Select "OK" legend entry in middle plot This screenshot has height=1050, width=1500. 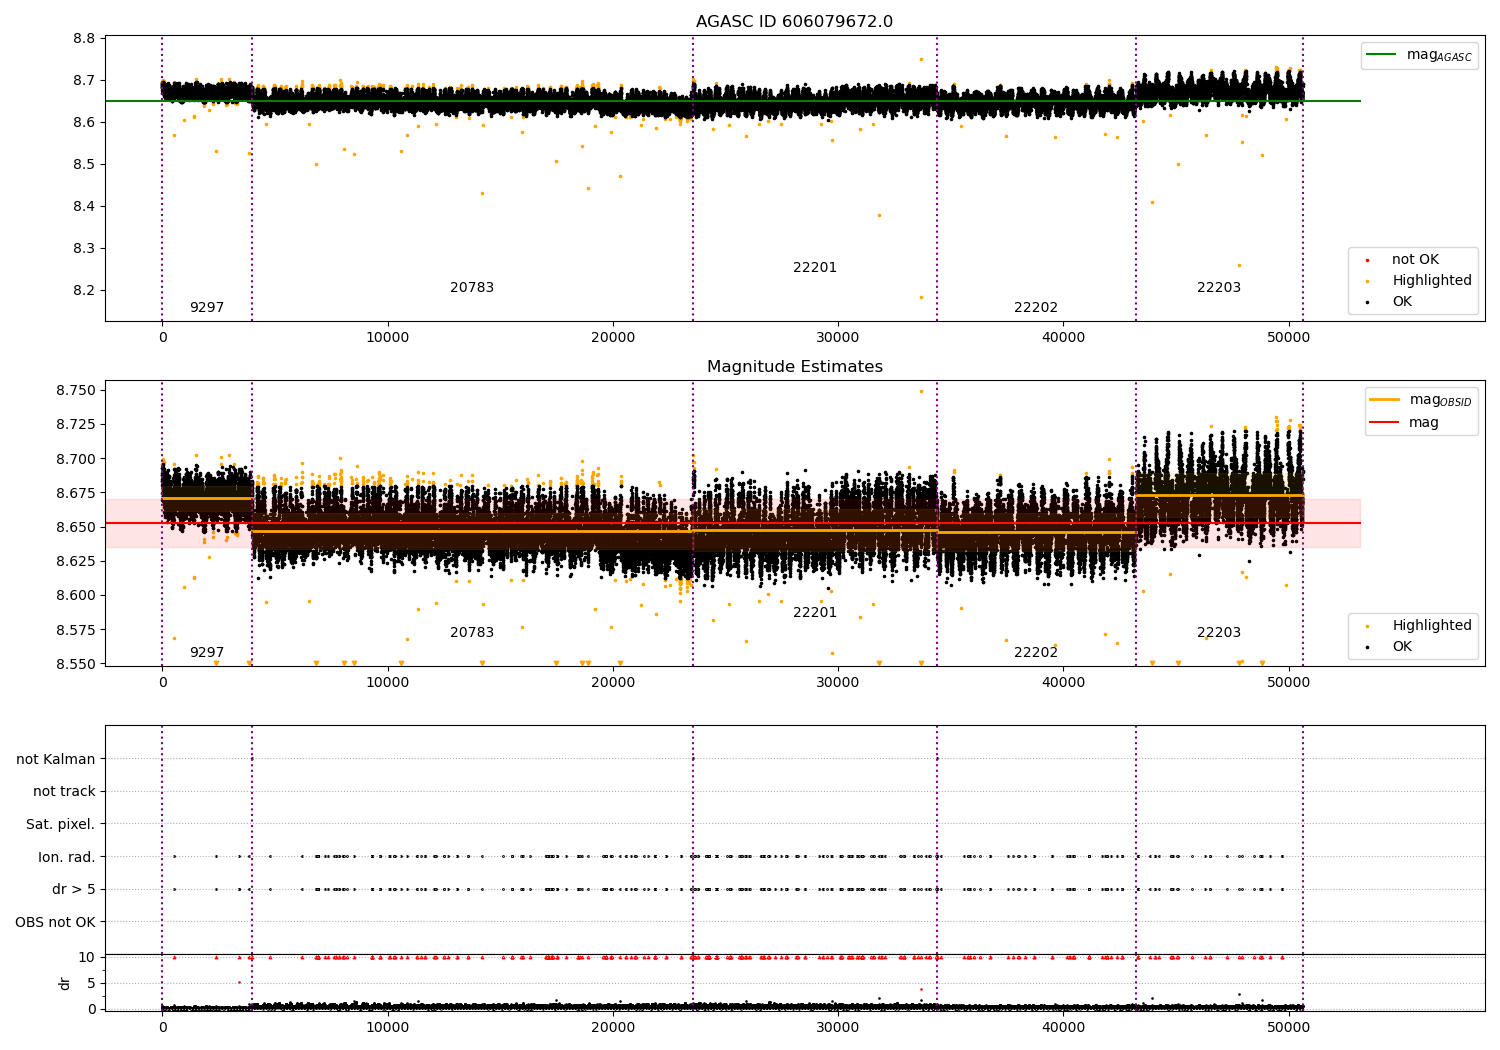(1402, 647)
